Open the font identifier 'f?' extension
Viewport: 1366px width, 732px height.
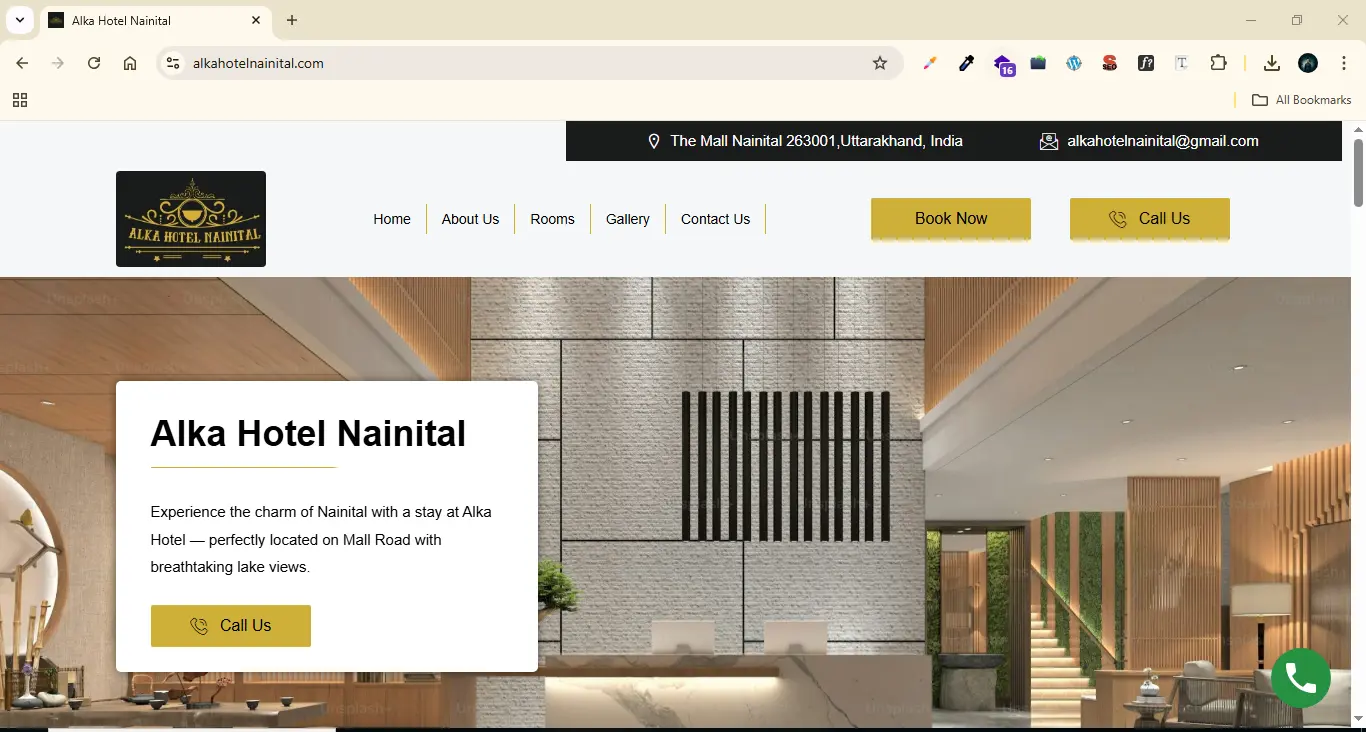click(x=1146, y=63)
